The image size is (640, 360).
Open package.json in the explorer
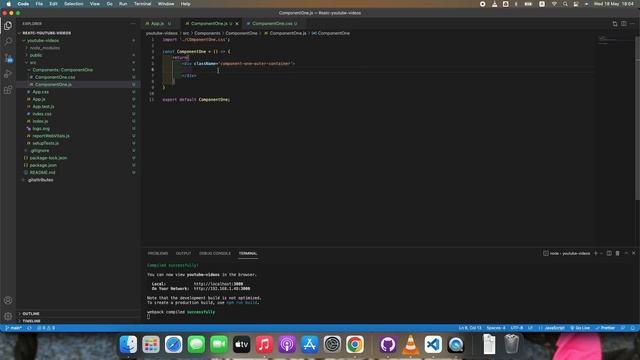point(43,165)
